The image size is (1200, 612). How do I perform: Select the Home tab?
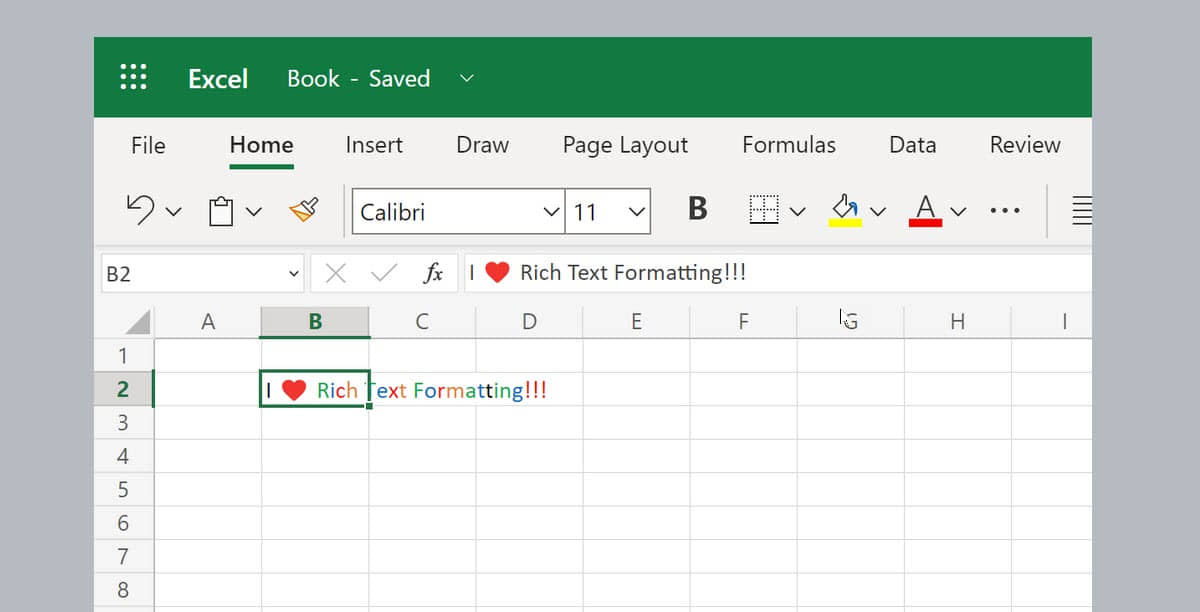(261, 145)
